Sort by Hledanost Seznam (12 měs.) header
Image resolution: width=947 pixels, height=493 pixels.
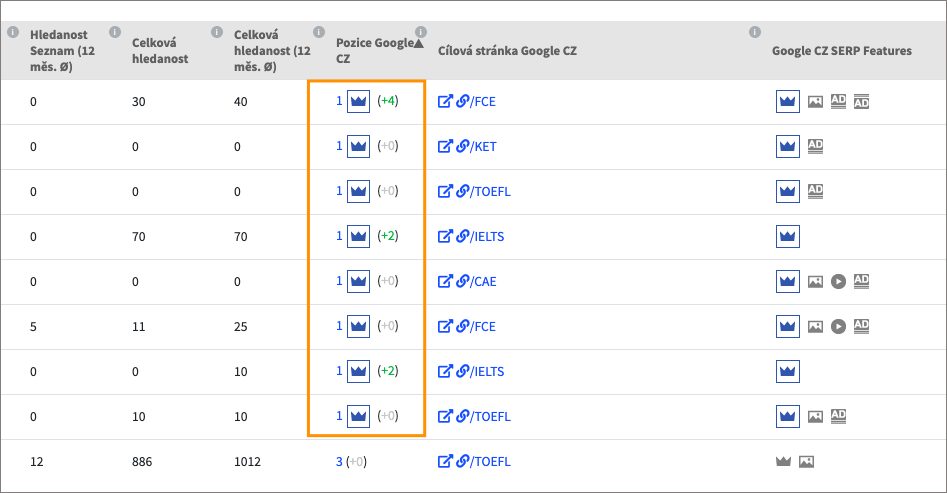[x=62, y=51]
